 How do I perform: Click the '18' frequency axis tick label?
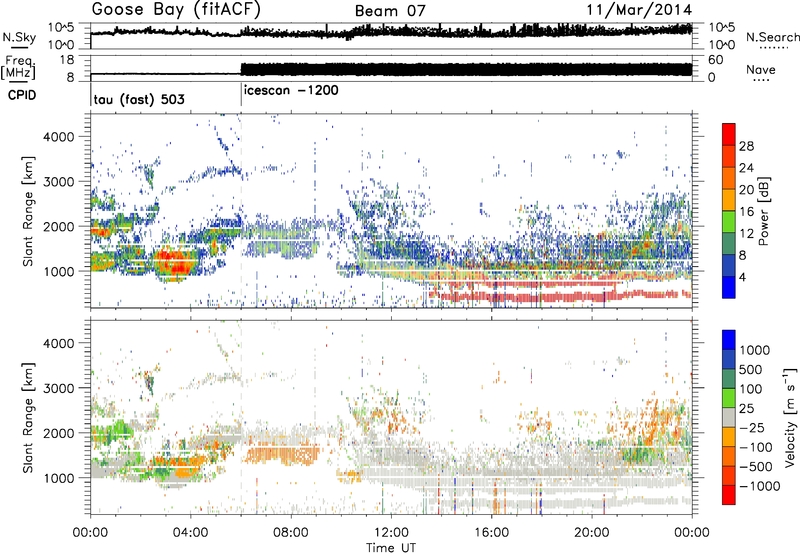66,60
